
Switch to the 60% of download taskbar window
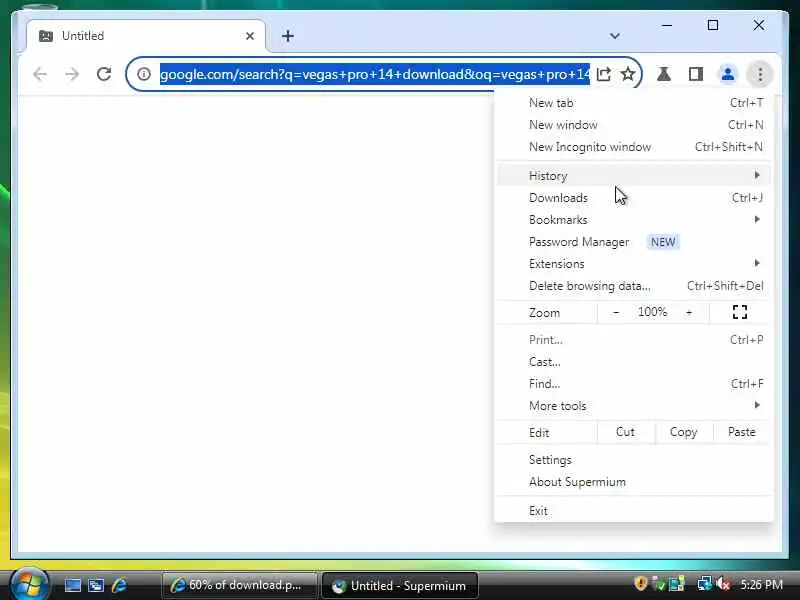coord(239,585)
